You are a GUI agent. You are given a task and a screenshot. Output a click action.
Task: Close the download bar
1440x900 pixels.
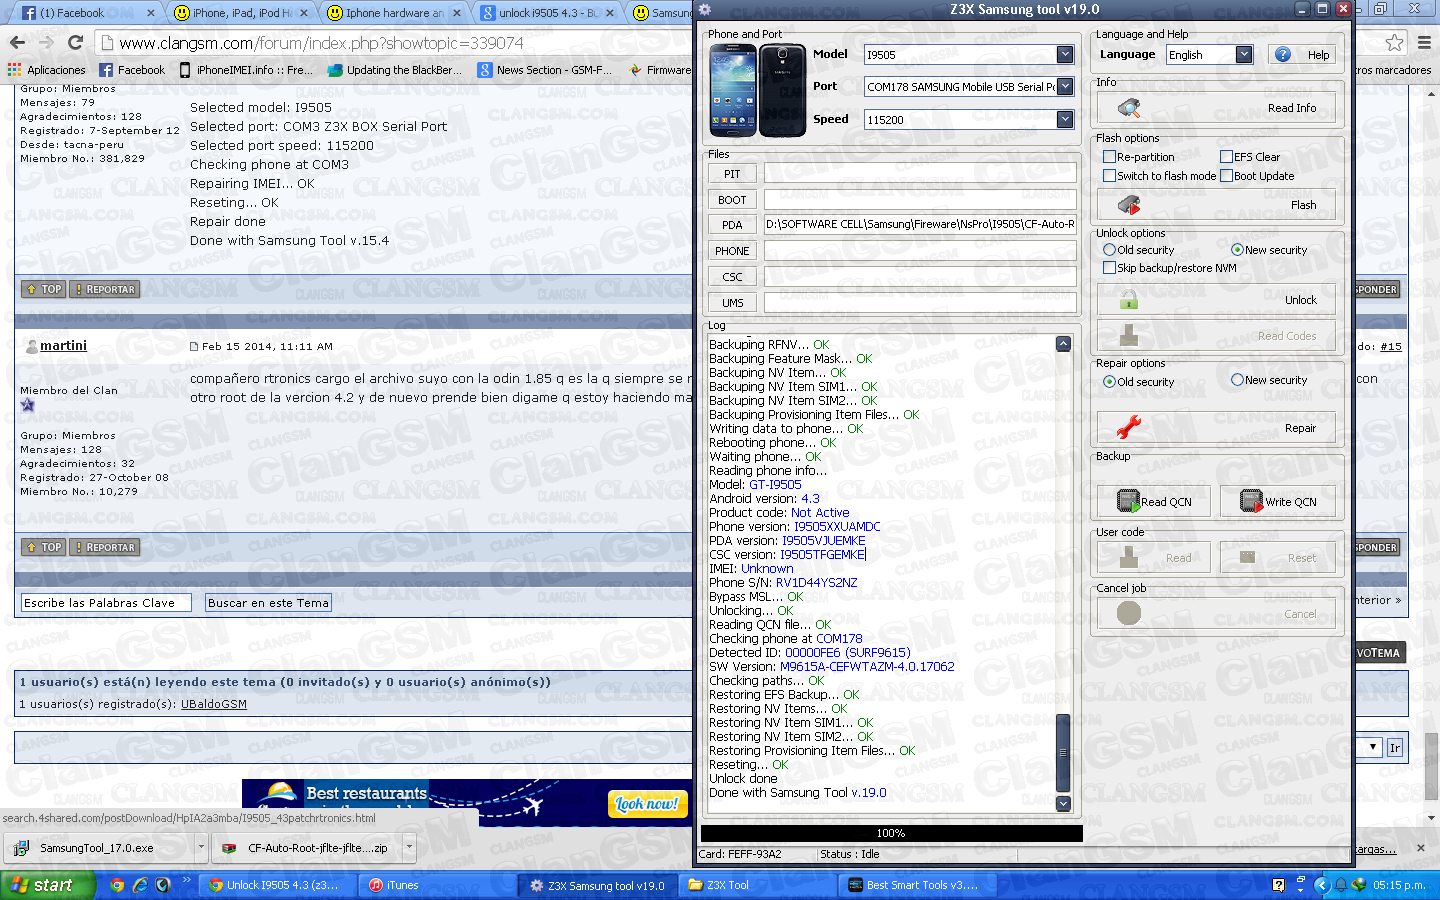(x=1421, y=848)
